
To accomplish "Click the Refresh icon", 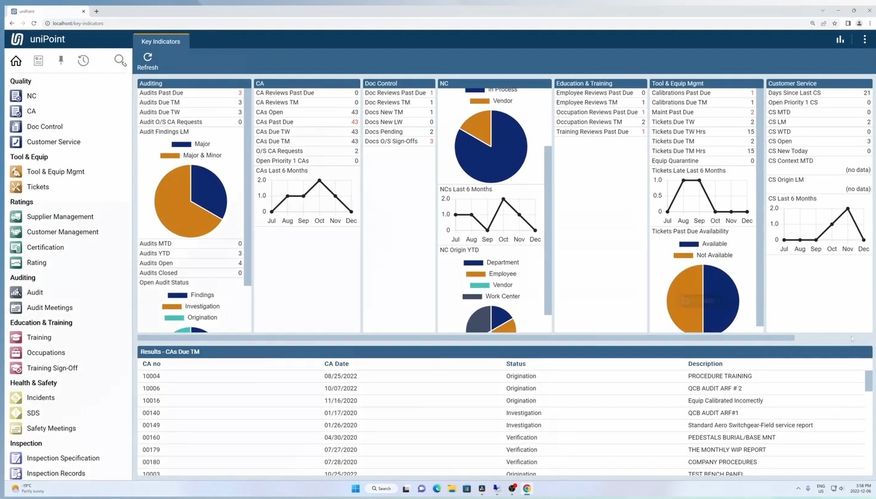I will click(x=147, y=57).
